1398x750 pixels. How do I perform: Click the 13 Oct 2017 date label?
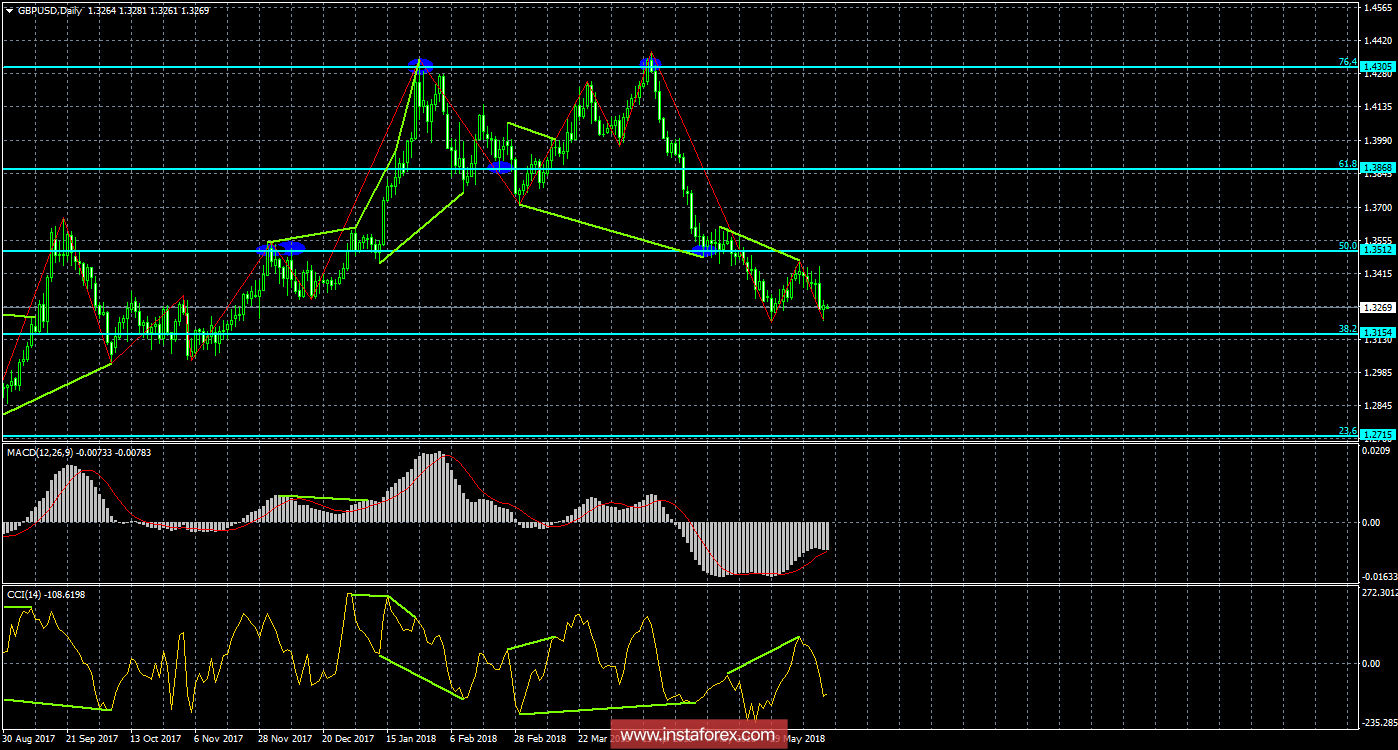(x=155, y=739)
